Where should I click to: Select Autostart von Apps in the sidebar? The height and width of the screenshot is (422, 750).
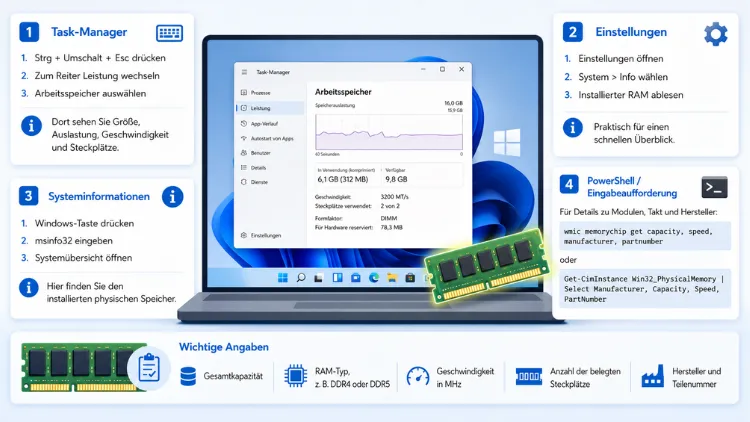click(267, 138)
